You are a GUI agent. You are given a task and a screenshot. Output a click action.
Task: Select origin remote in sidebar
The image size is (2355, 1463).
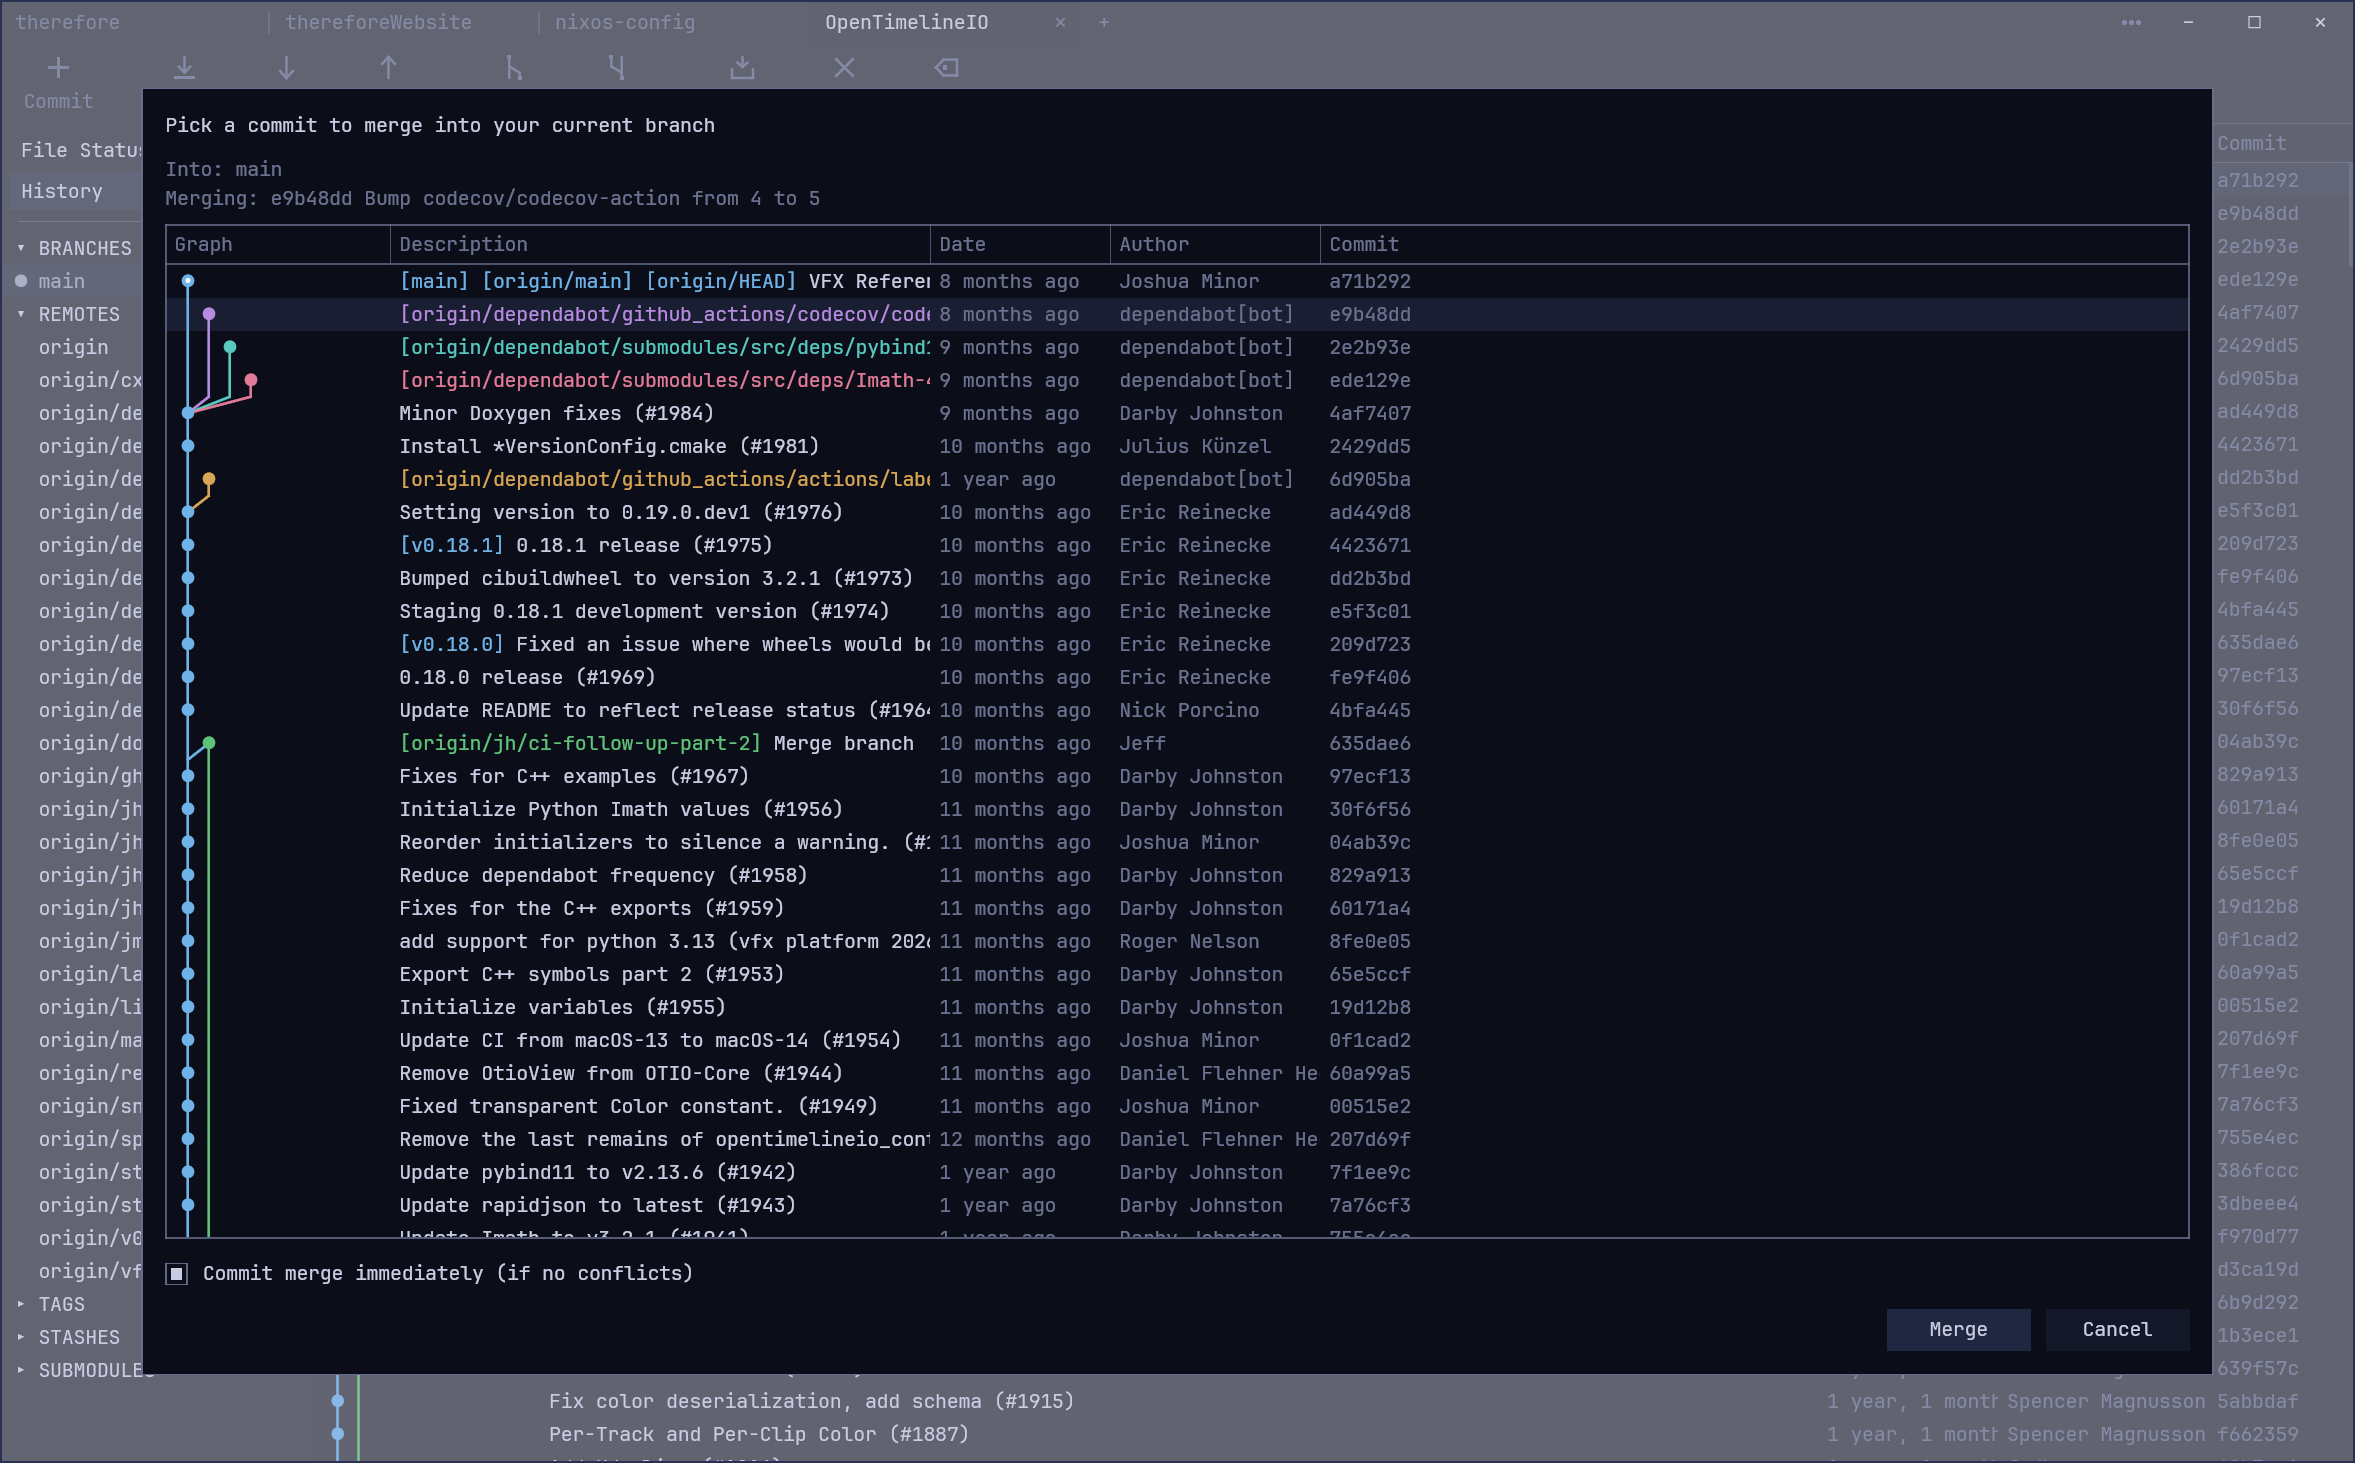[74, 347]
